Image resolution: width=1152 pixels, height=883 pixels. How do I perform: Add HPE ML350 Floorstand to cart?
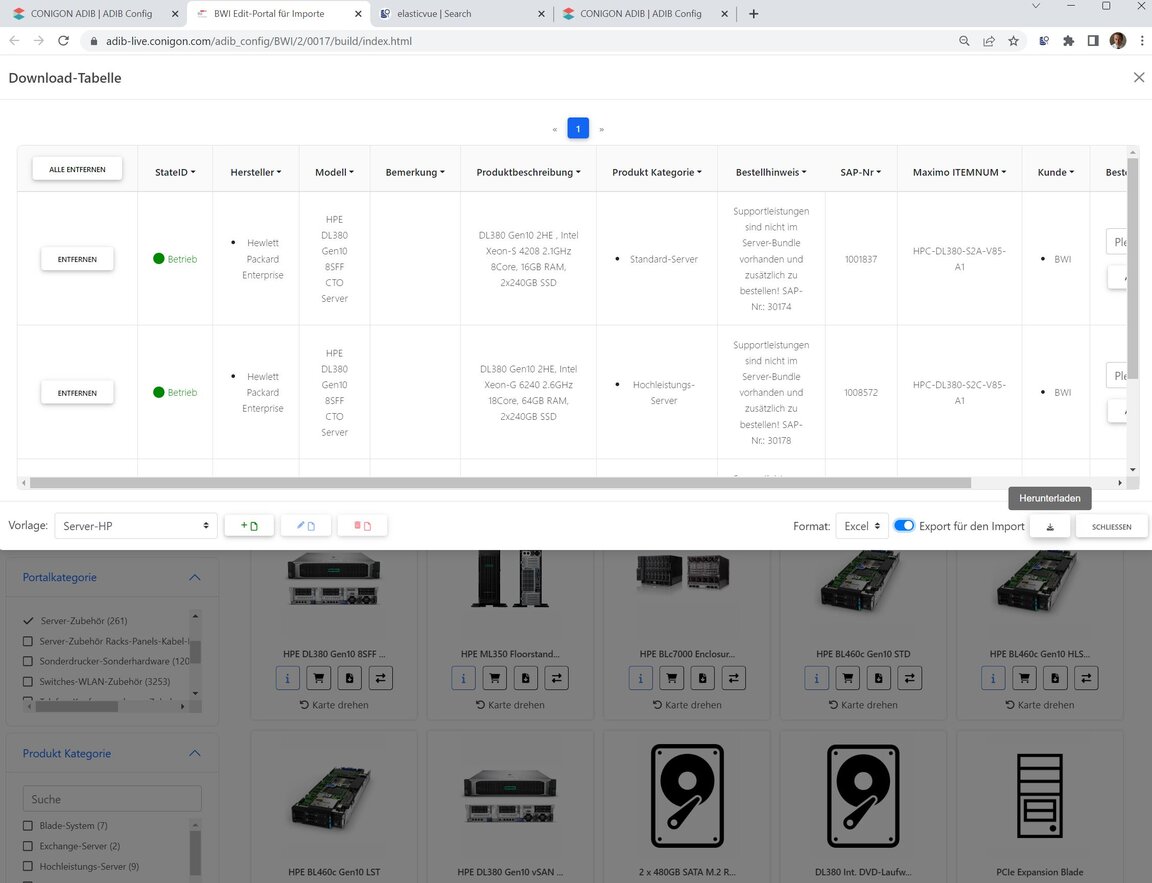[494, 678]
